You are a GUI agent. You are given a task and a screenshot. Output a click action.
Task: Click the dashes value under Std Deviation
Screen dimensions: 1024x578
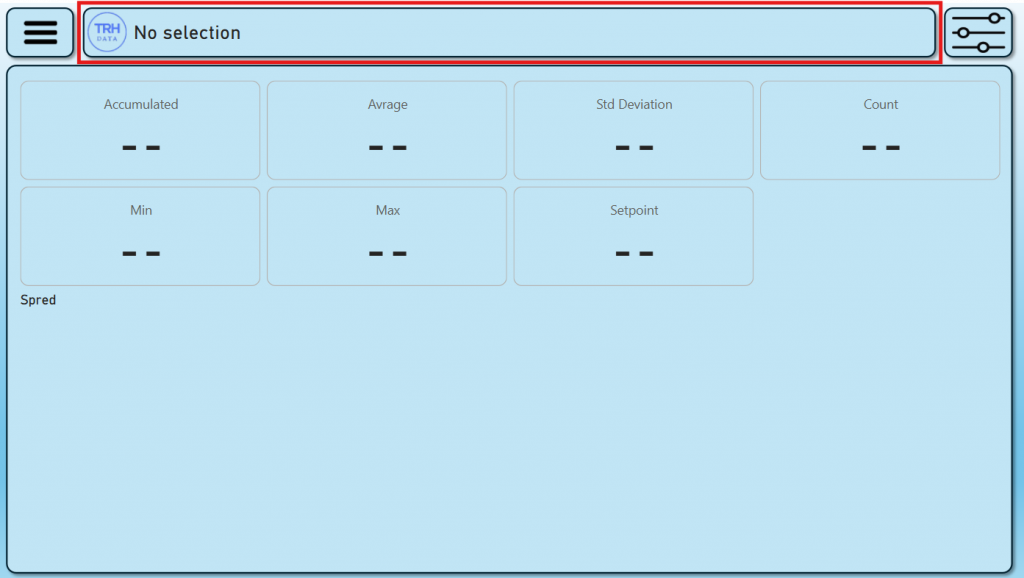(634, 147)
